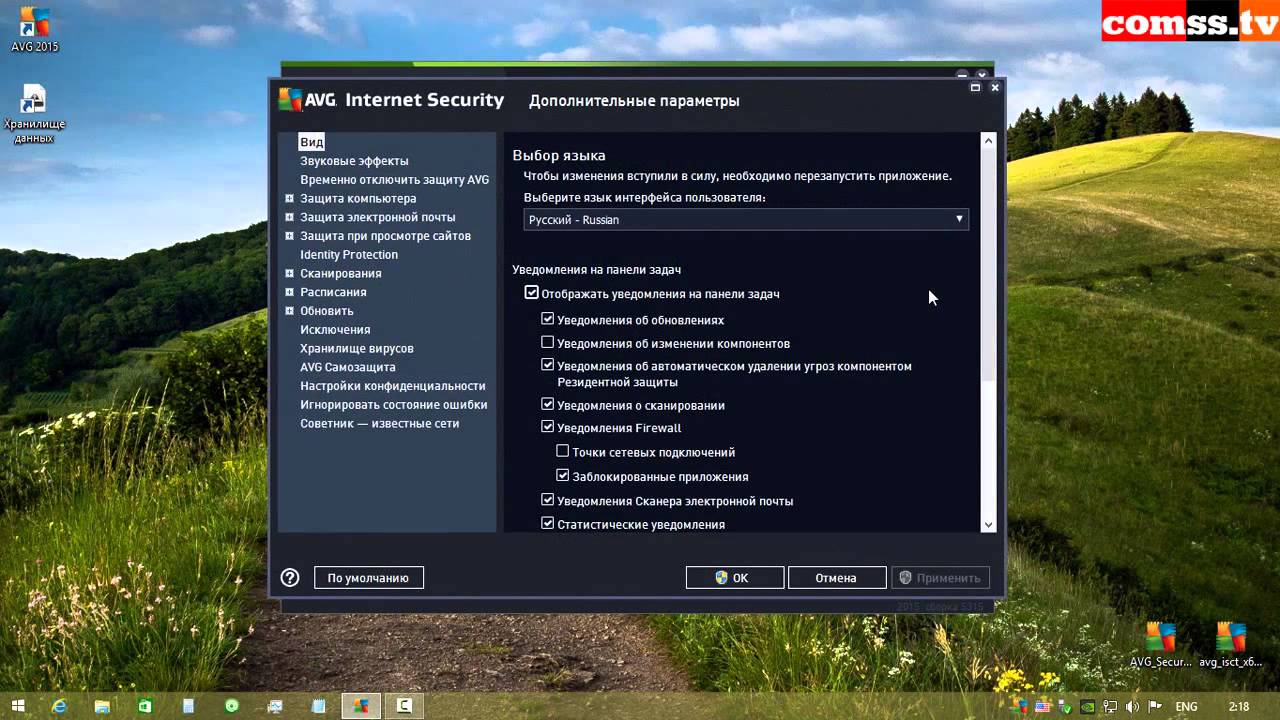Screen dimensions: 1280x720
Task: Expand the Расписания tree node
Action: coord(289,292)
